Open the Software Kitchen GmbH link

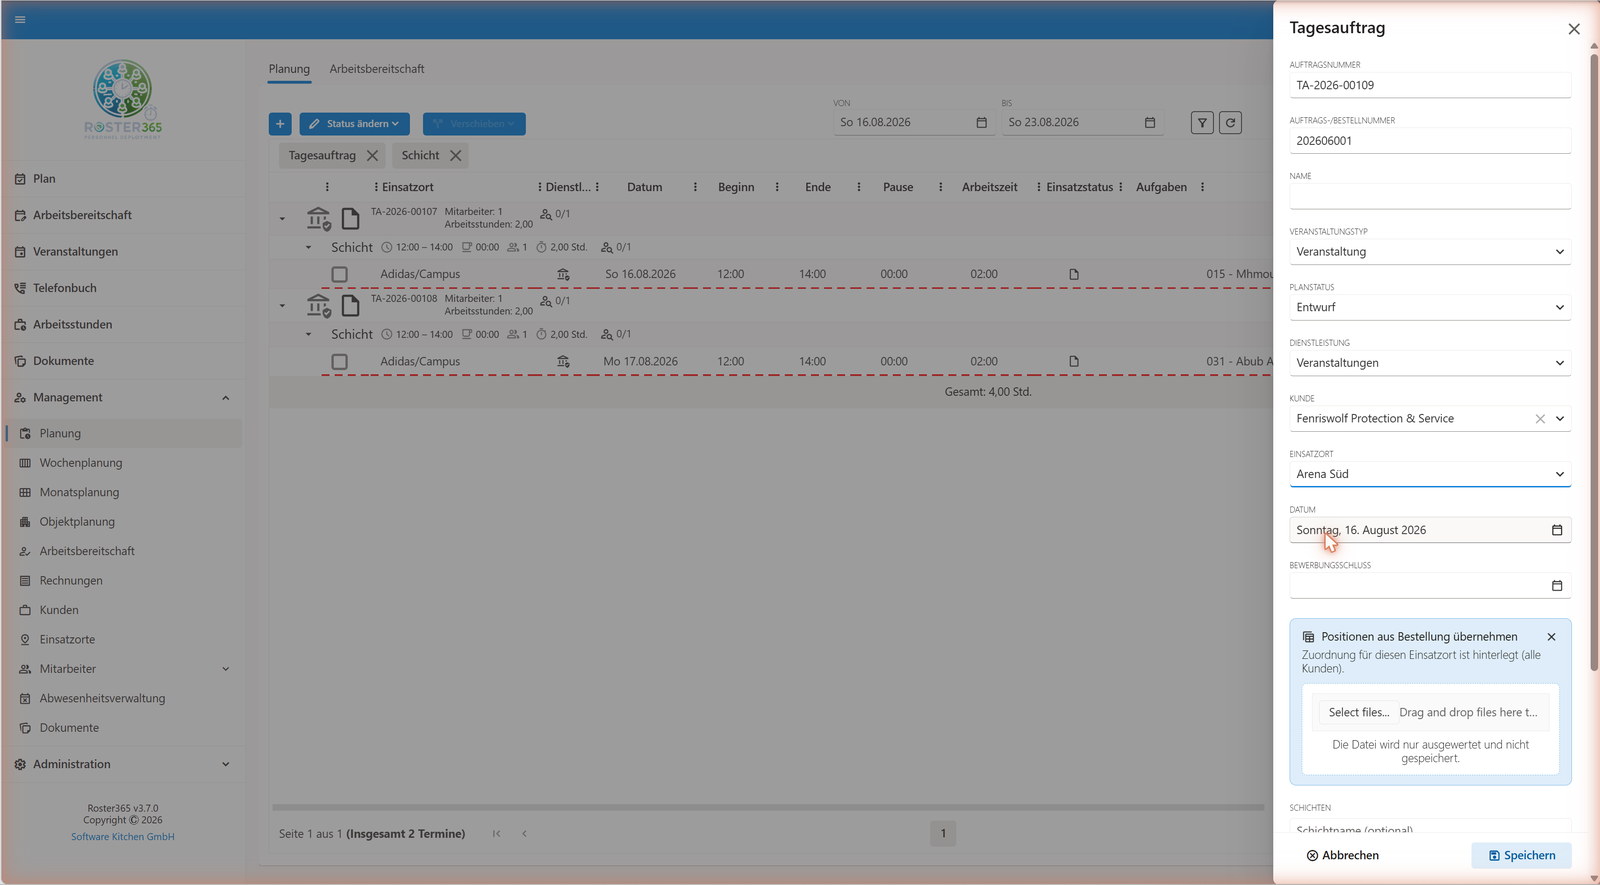point(123,837)
